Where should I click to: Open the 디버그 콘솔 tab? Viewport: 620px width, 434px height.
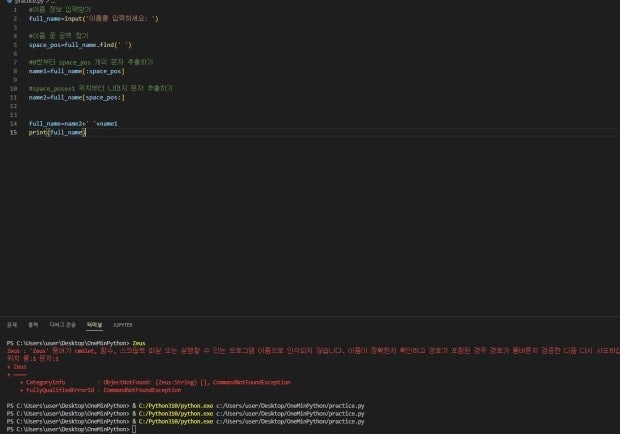(x=62, y=325)
